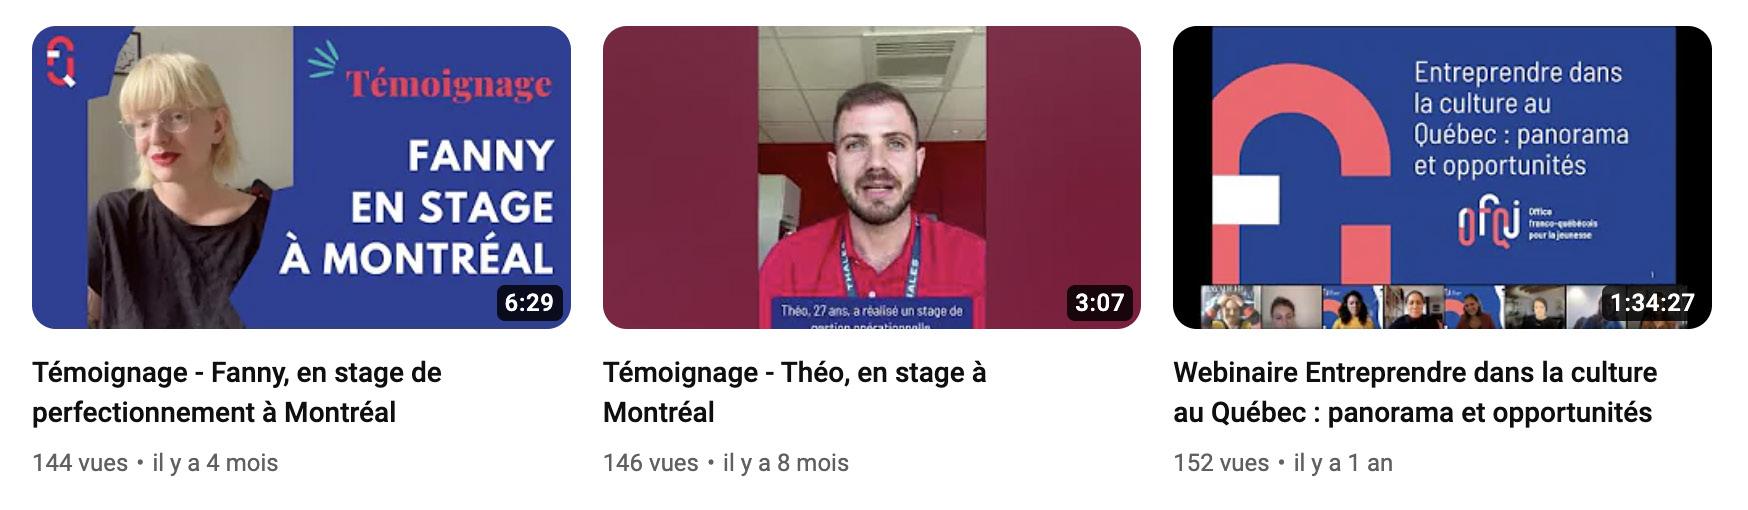
Task: Click the "152 vues" view count text
Action: [x=1221, y=463]
